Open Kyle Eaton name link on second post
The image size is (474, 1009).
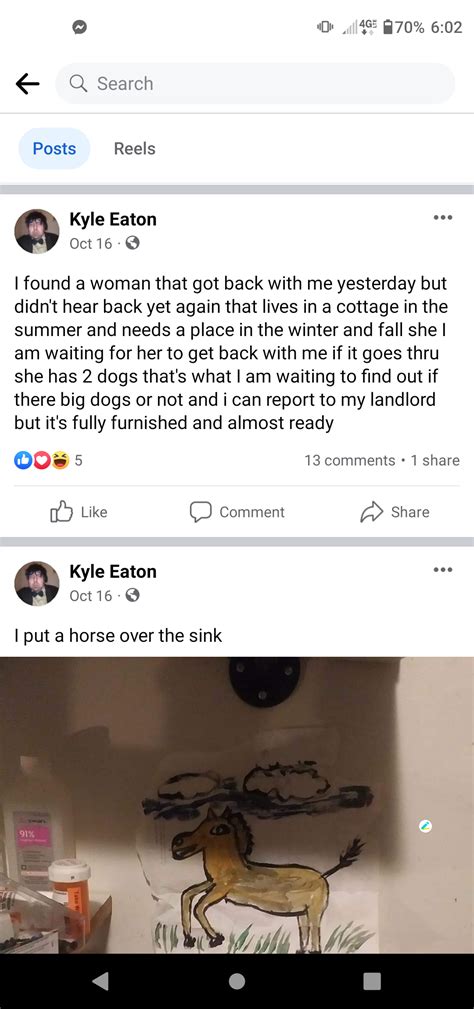click(113, 571)
